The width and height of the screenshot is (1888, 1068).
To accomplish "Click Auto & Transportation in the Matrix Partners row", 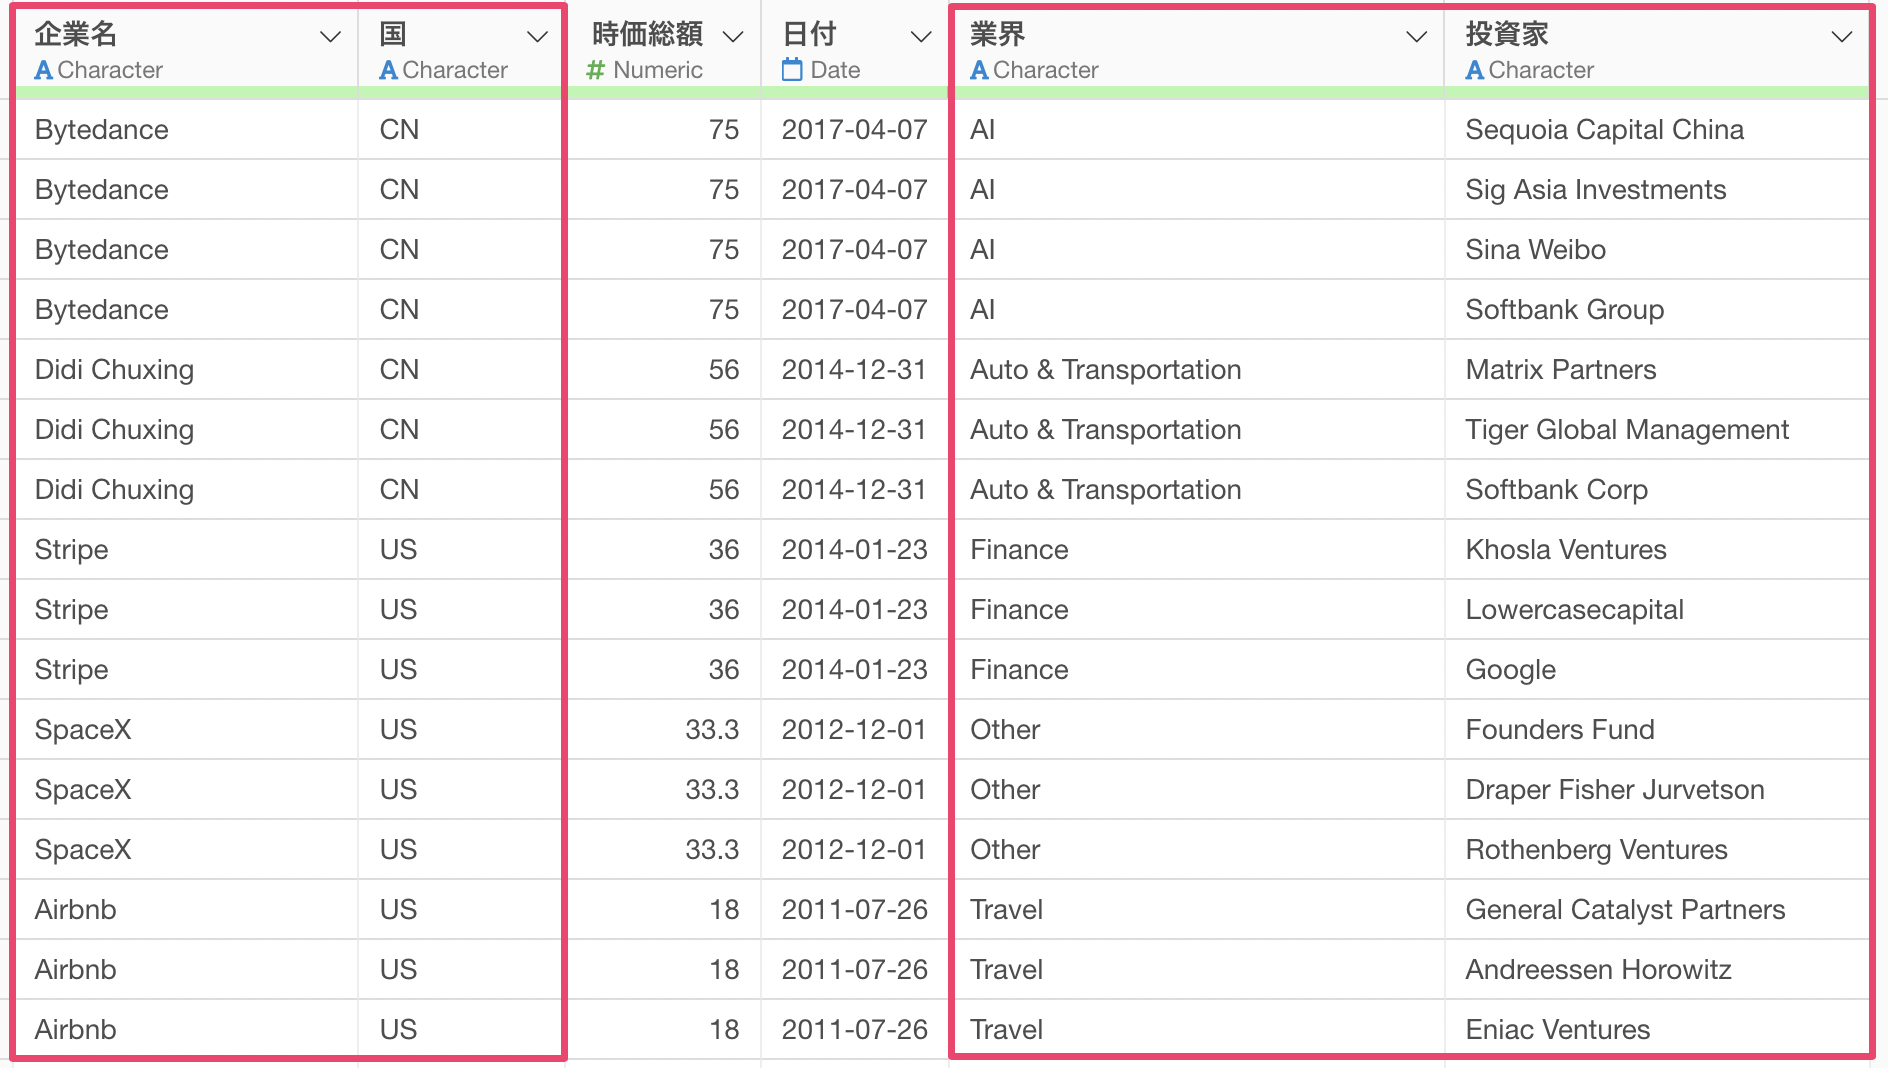I will [1105, 370].
